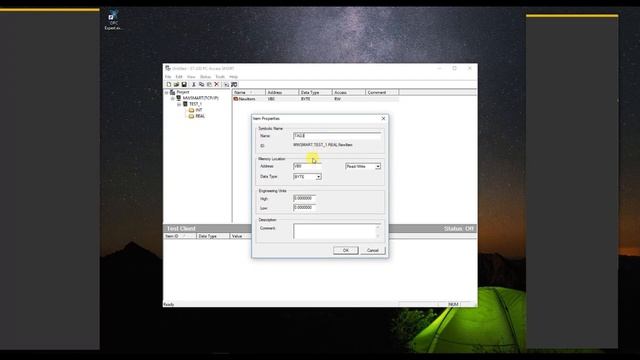Click the Copy toolbar icon
This screenshot has height=360, width=640.
pyautogui.click(x=201, y=84)
